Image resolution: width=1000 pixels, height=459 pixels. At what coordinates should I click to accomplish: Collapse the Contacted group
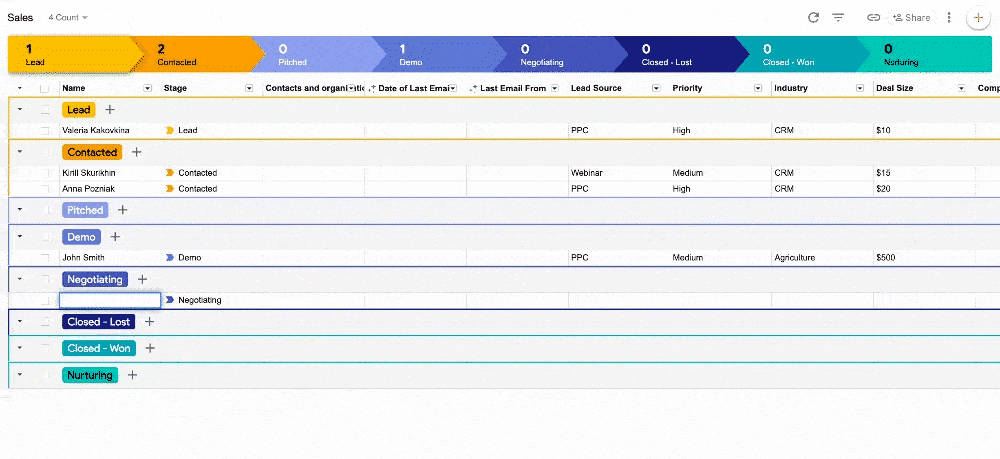click(20, 152)
